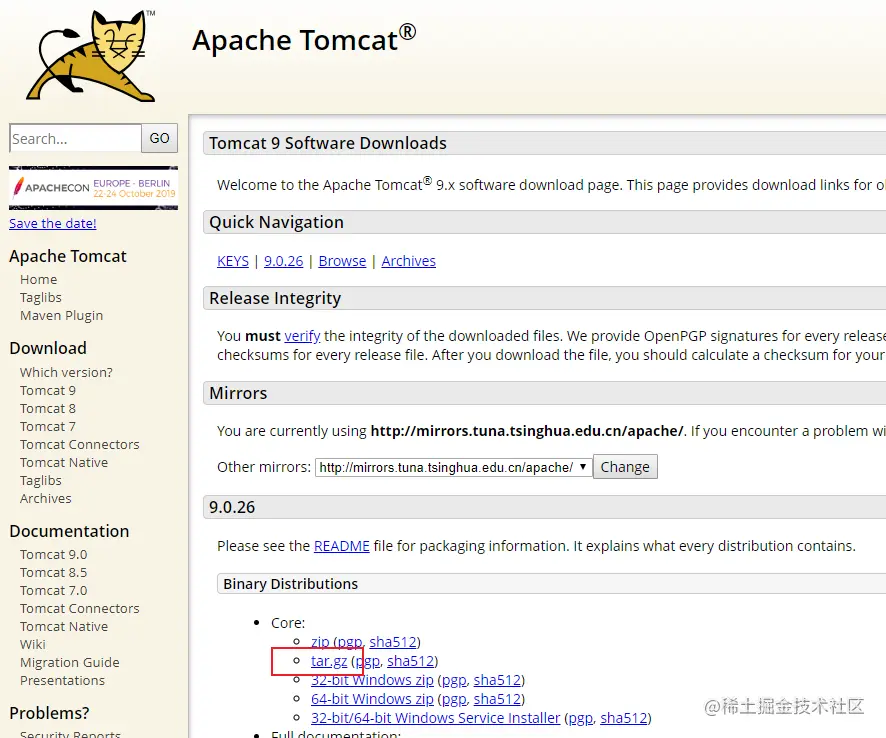Open Archives in the Download sidebar

point(46,498)
